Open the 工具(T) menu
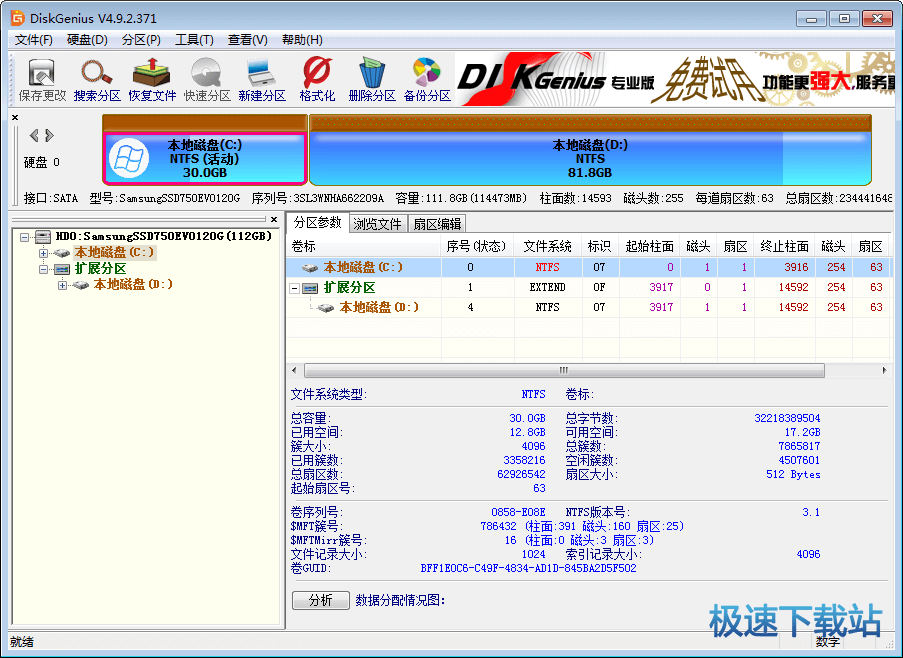 coord(194,40)
